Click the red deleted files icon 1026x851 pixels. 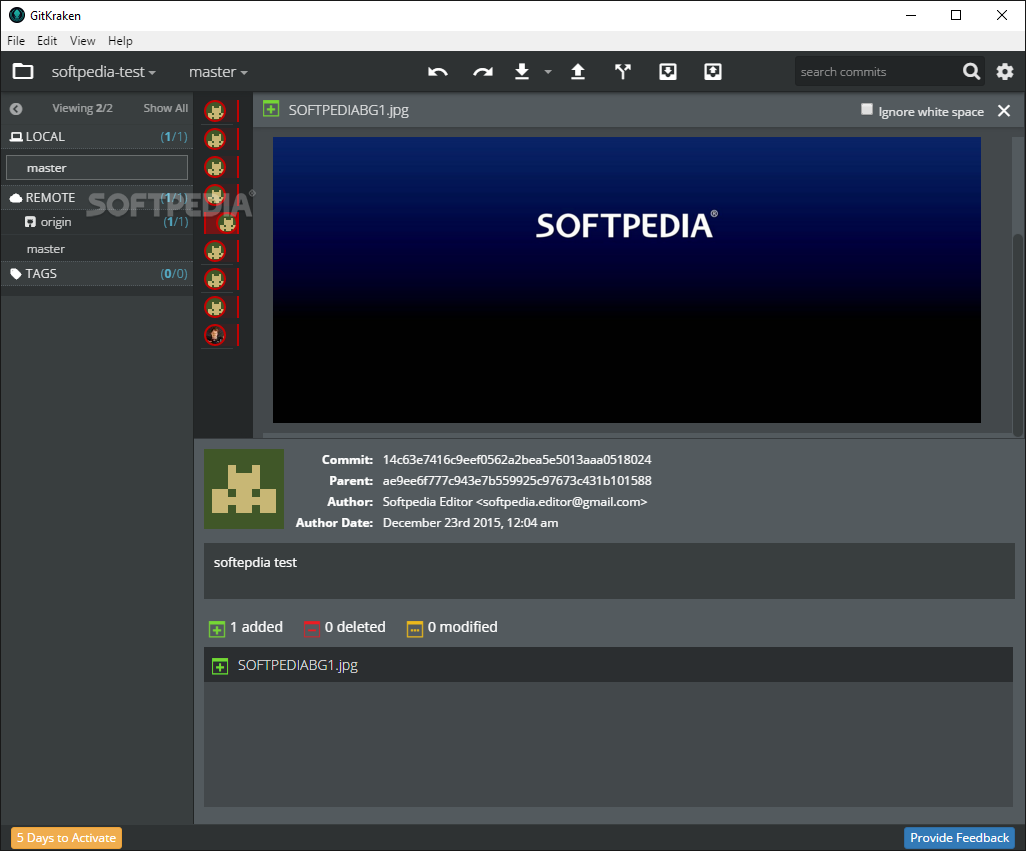coord(311,629)
